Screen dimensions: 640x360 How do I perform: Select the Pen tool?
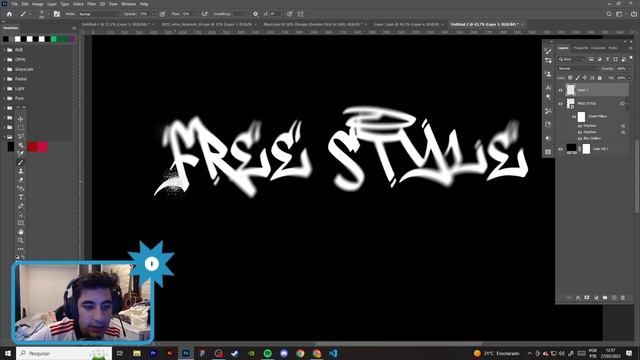coord(21,206)
